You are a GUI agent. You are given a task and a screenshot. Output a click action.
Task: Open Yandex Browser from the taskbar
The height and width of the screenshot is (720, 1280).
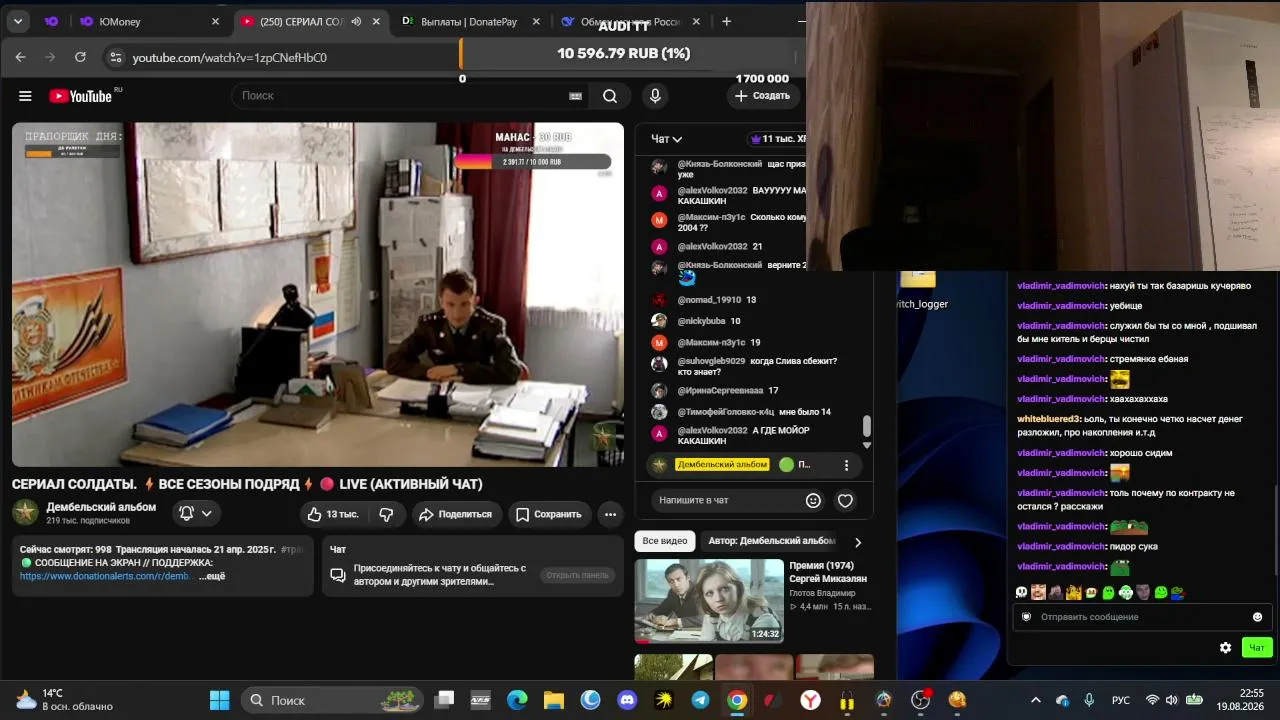tap(810, 700)
